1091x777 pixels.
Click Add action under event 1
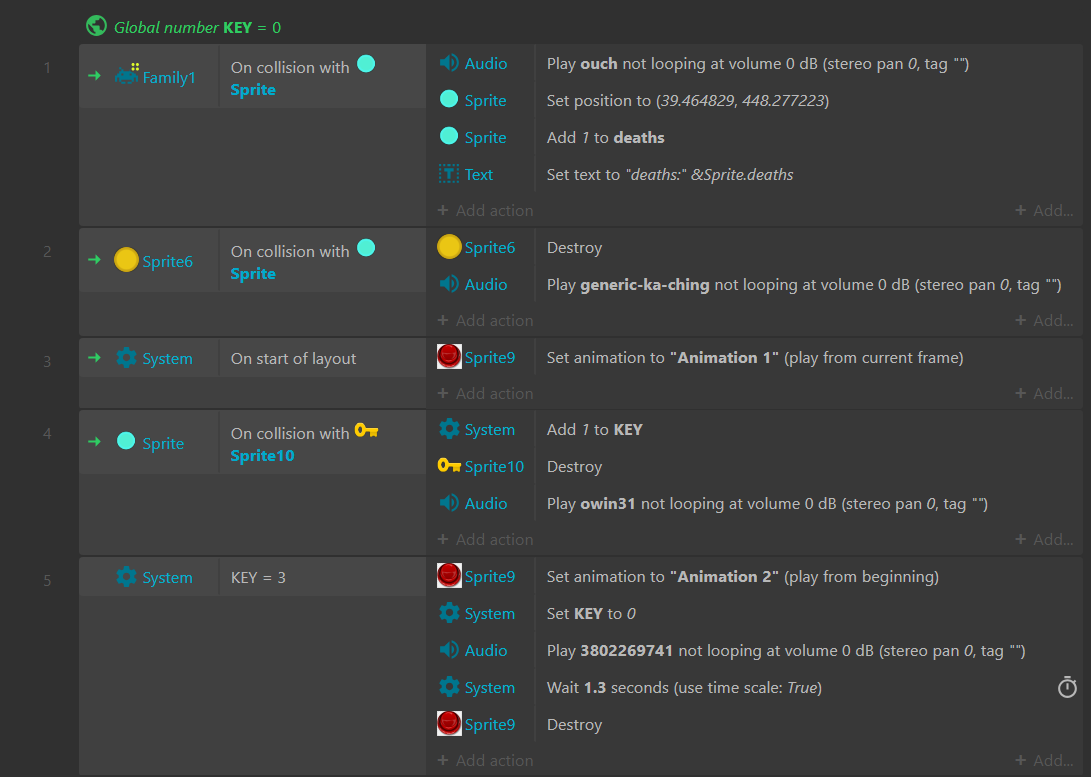(485, 211)
